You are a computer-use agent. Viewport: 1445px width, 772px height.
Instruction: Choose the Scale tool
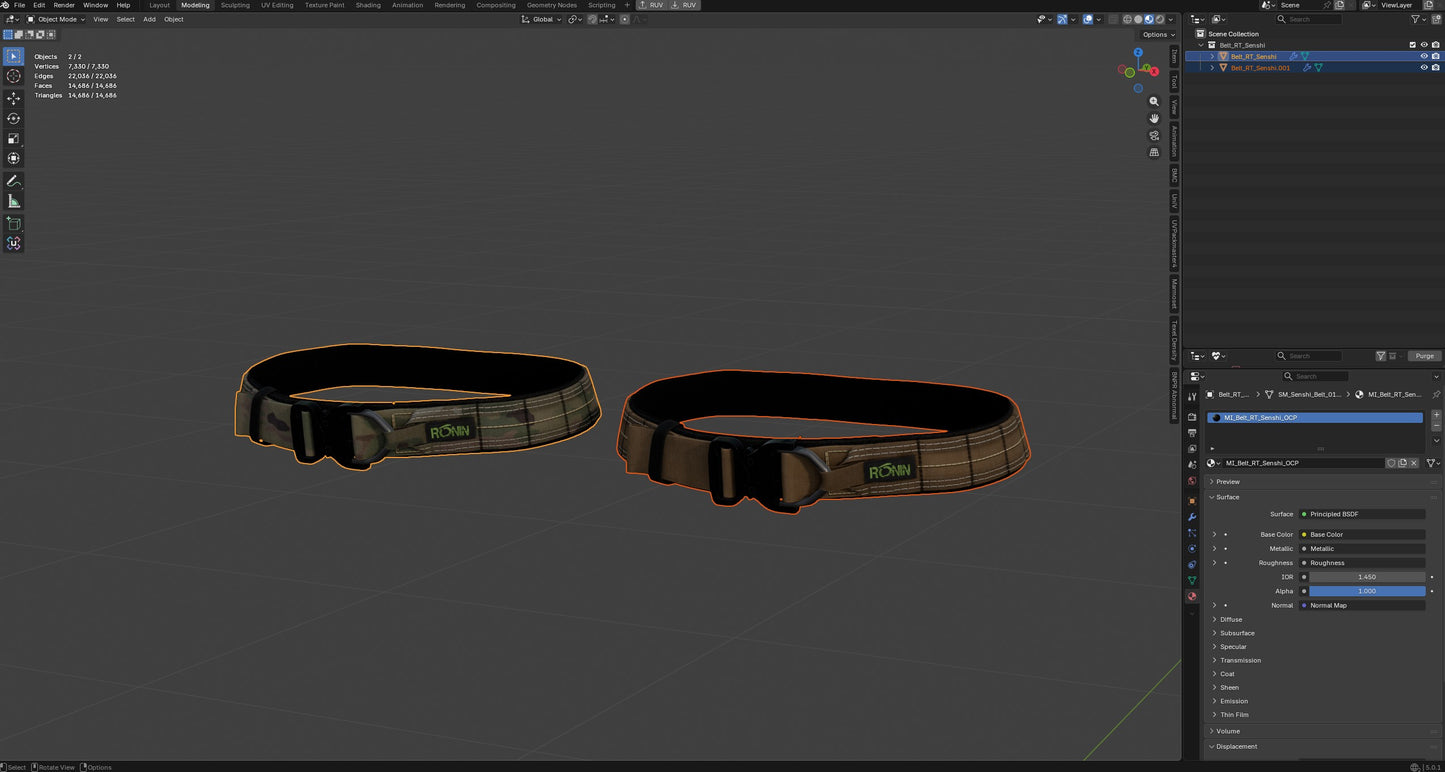(13, 138)
